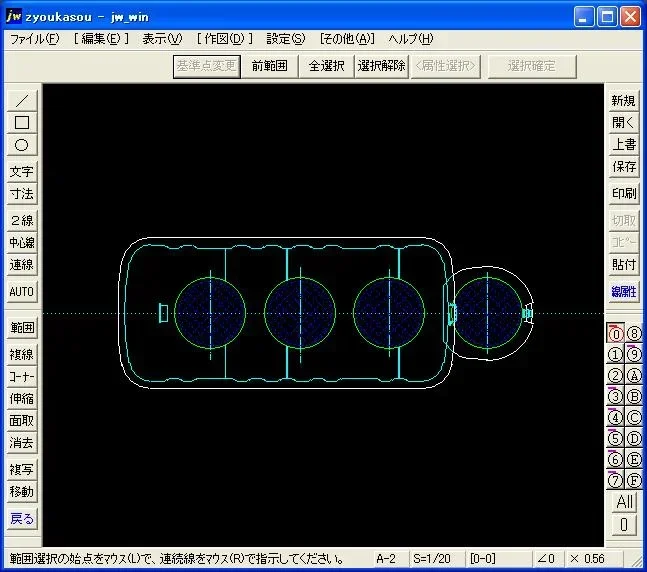Open the ファイル(F) menu

pos(35,39)
